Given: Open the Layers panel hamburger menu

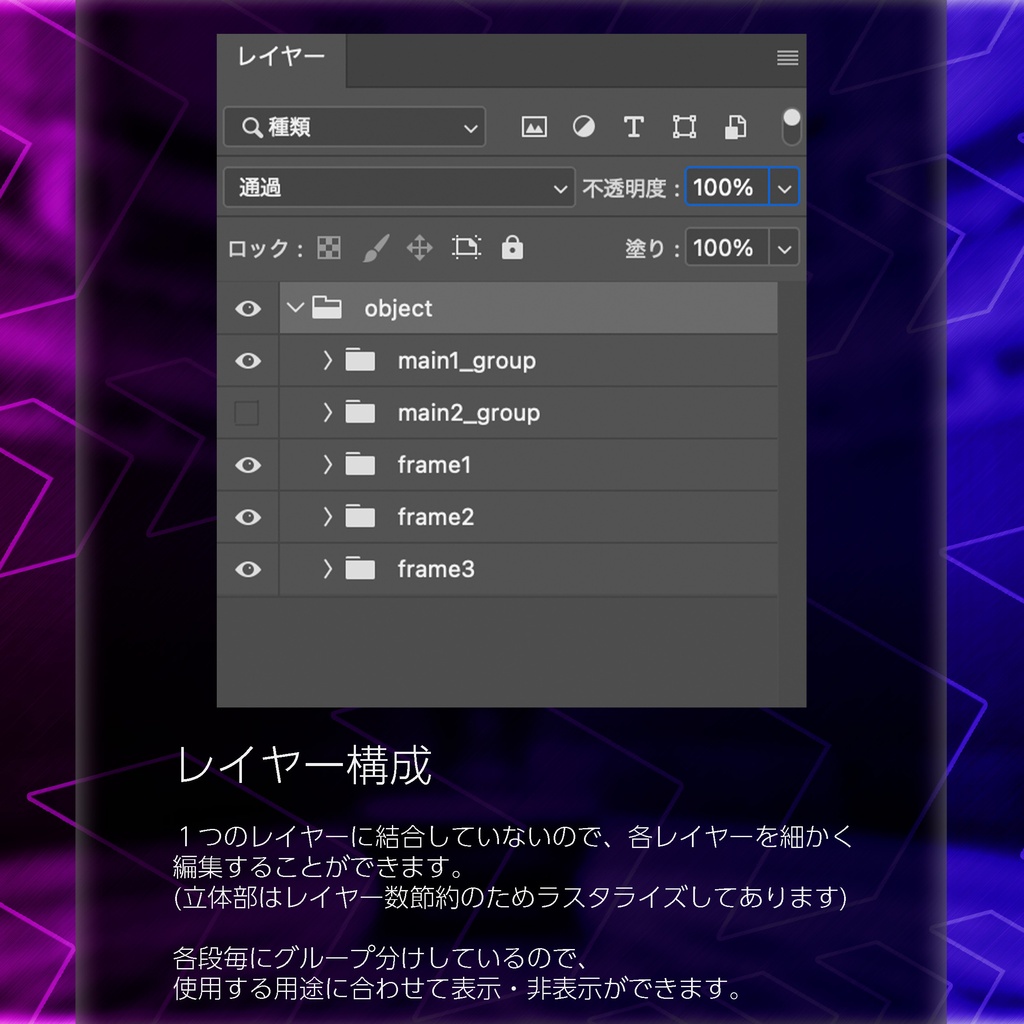Looking at the screenshot, I should [788, 58].
